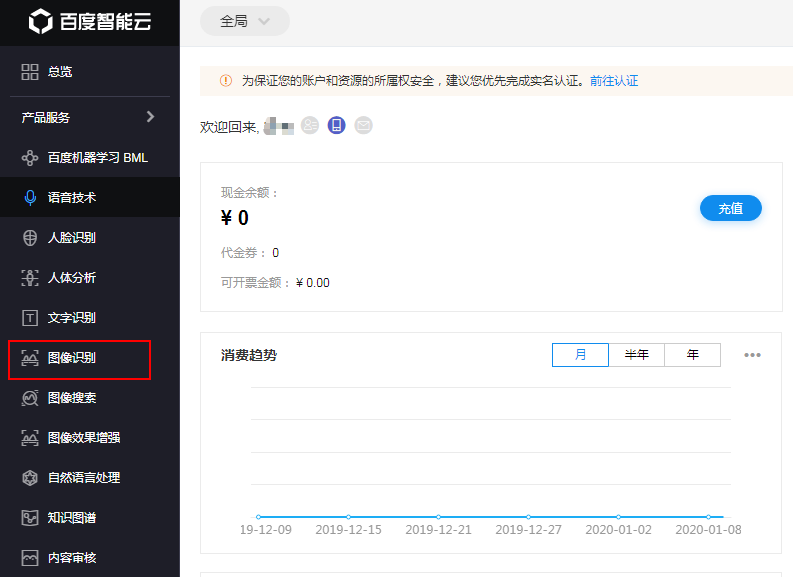
Task: Open 人体分析 in the sidebar
Action: tap(90, 278)
